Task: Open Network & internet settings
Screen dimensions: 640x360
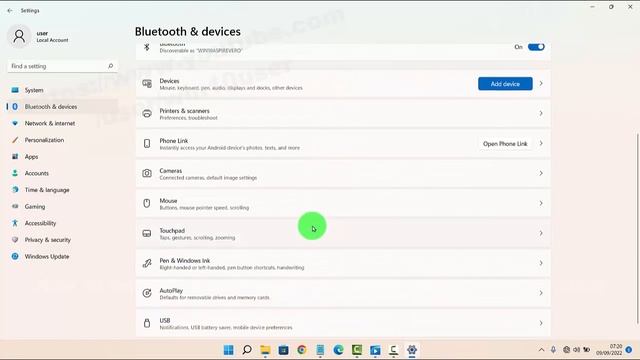Action: 61,123
